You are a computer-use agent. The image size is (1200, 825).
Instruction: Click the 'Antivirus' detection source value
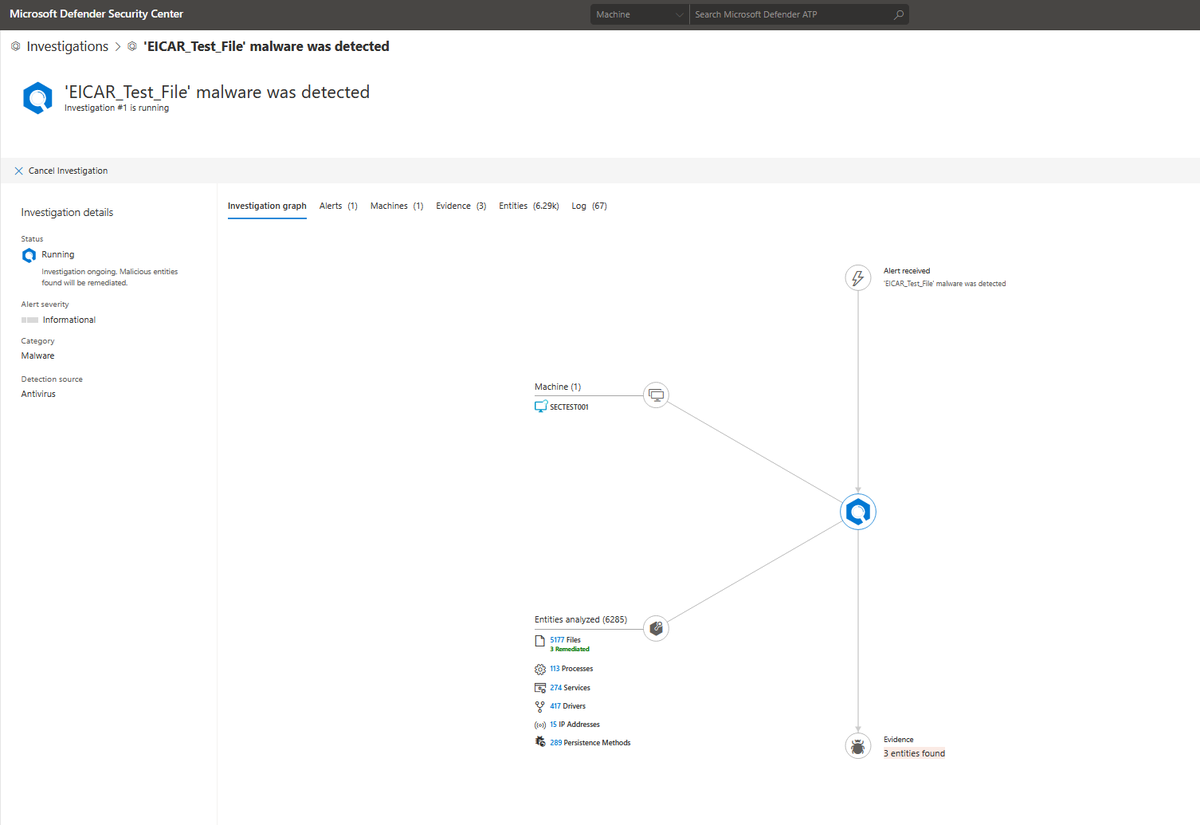(x=38, y=394)
